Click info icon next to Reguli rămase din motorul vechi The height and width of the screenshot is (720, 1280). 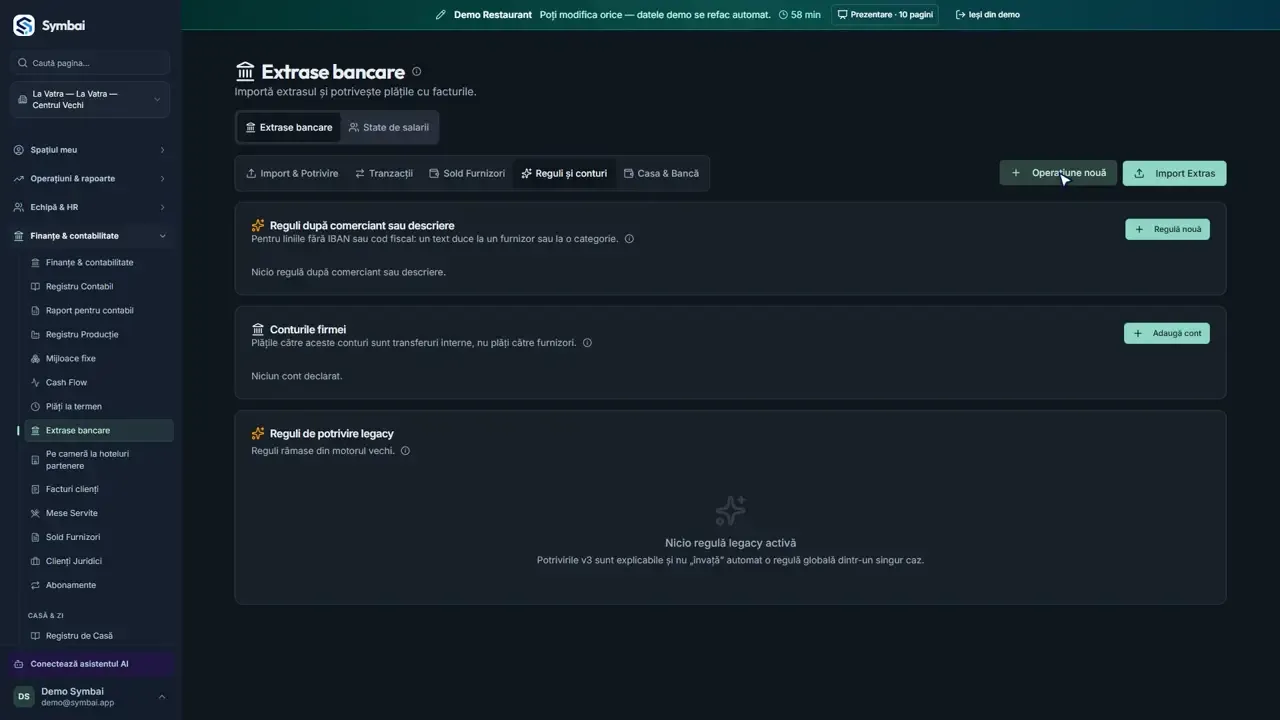[x=405, y=451]
